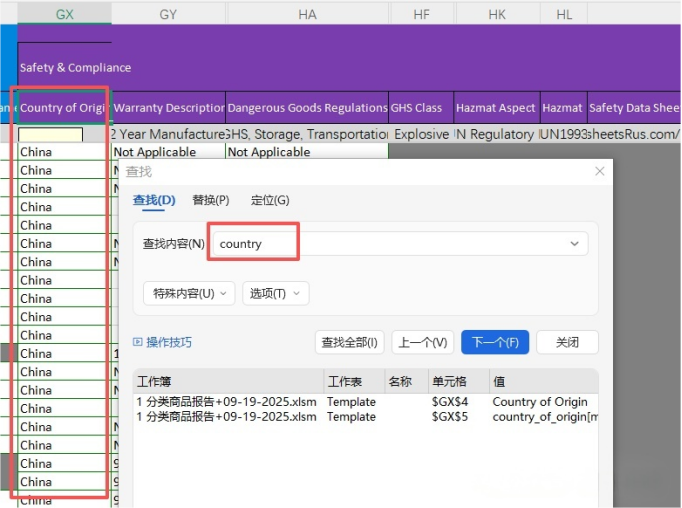Click the 查找全部(I) button
The image size is (682, 508).
point(349,342)
